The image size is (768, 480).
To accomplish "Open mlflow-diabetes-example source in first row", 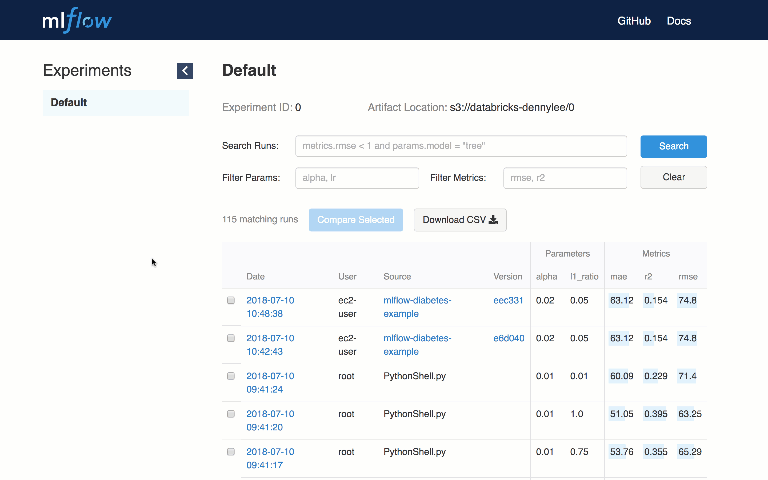I will [x=417, y=306].
